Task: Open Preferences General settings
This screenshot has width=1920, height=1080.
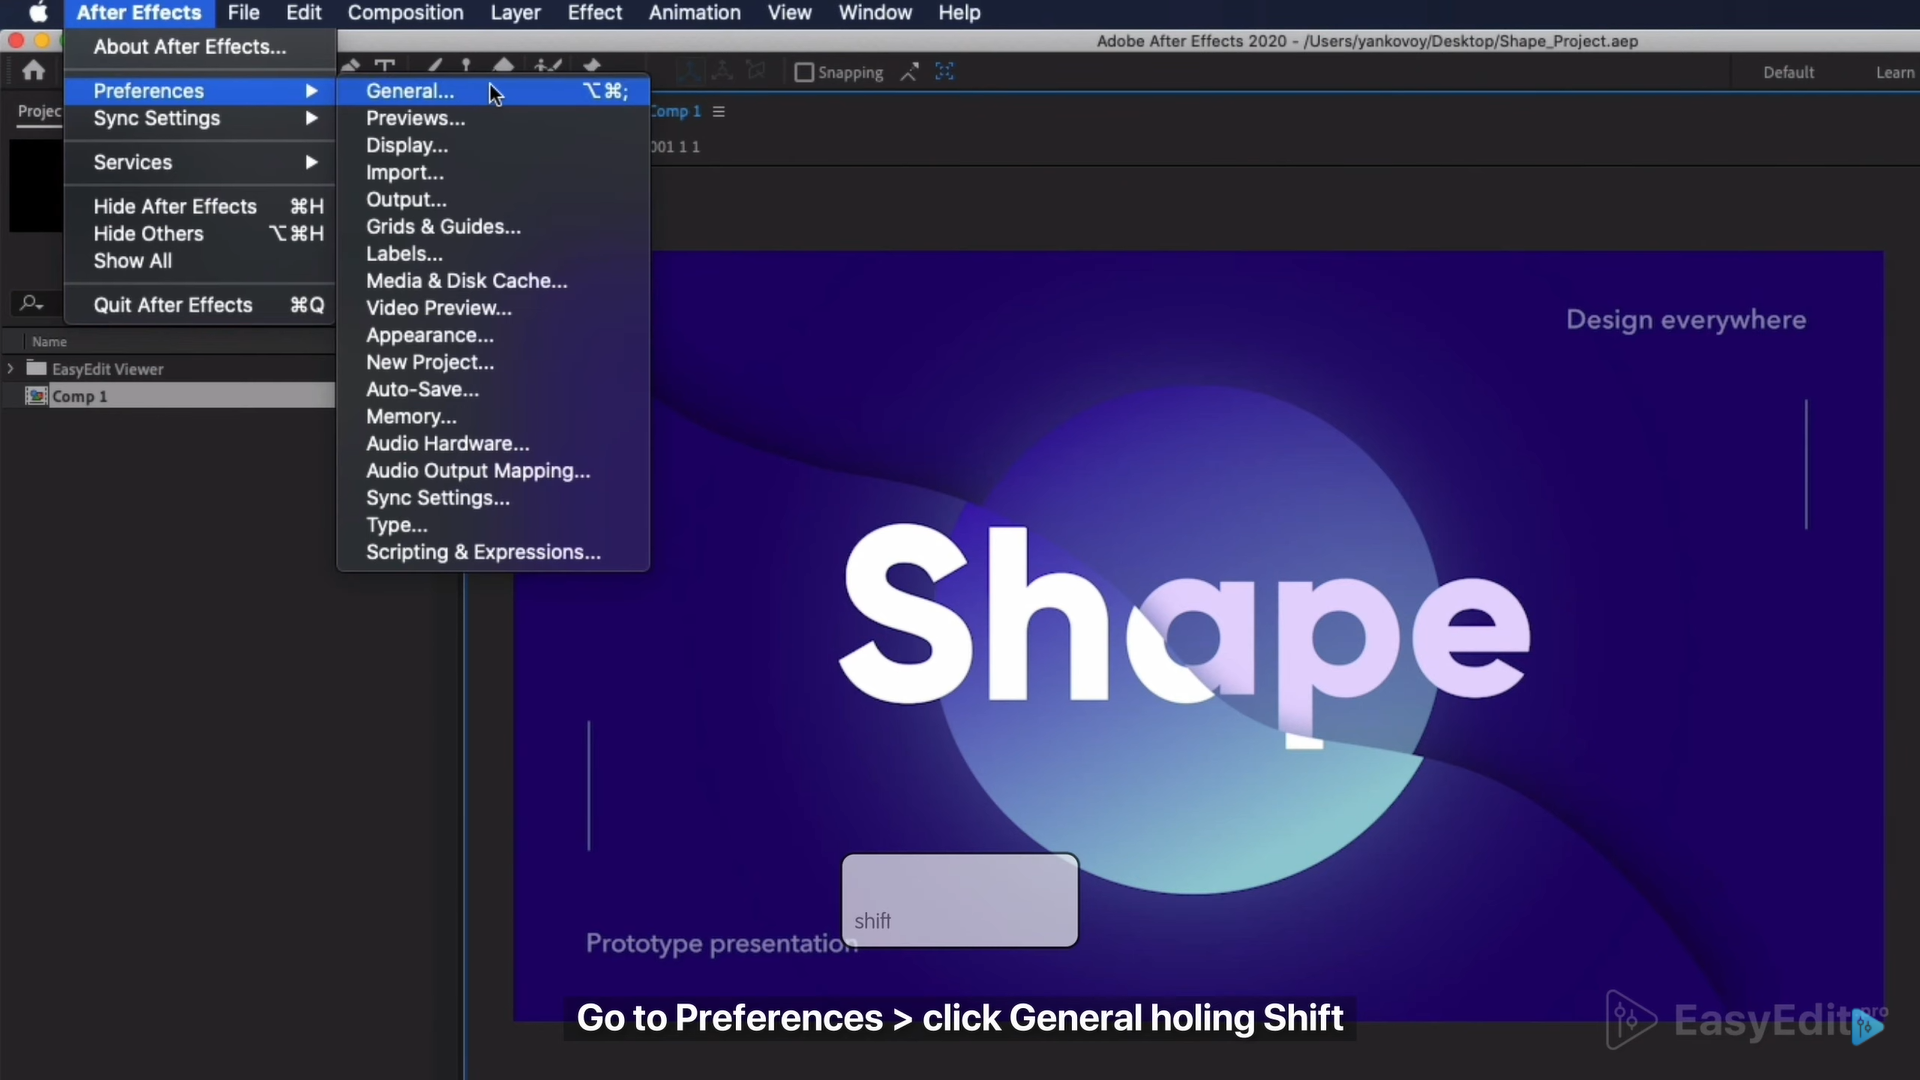Action: click(x=410, y=90)
